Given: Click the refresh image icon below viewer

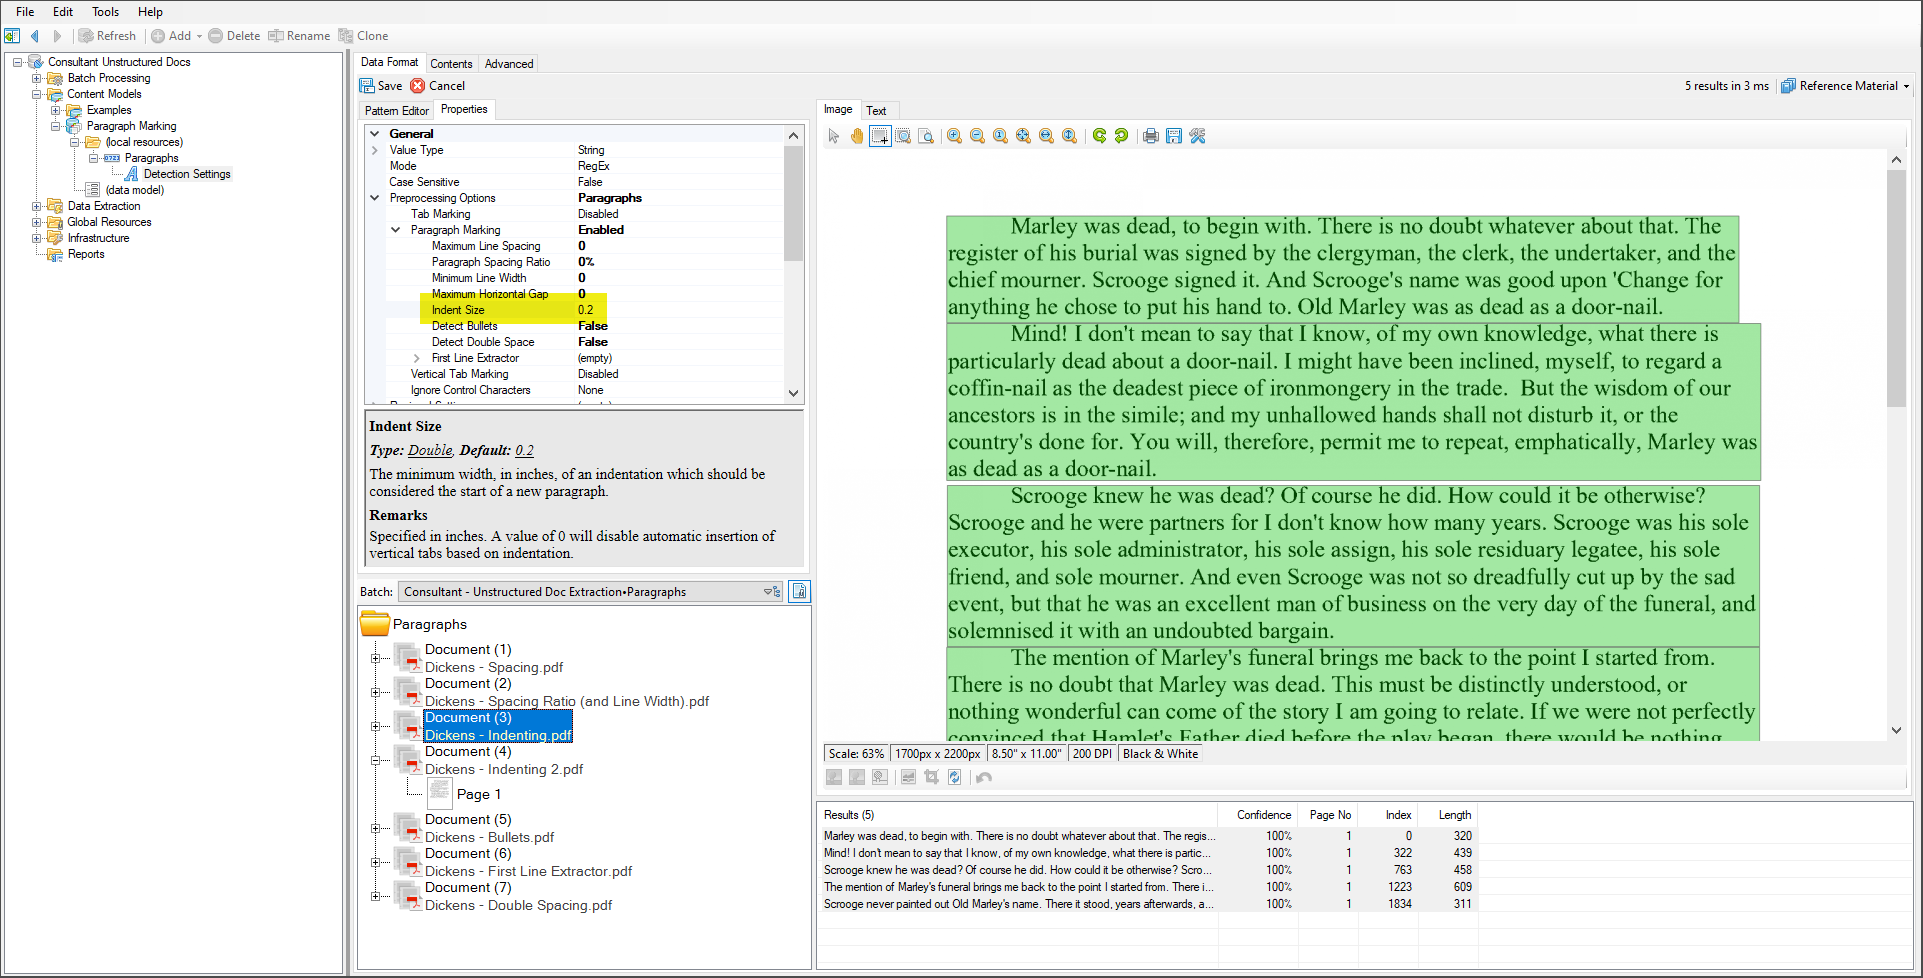Looking at the screenshot, I should 954,777.
